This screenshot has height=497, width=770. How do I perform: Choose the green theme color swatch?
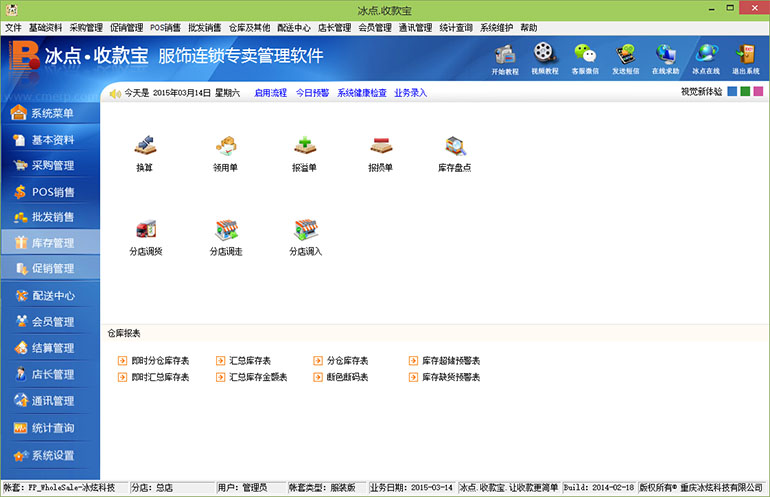(x=745, y=91)
